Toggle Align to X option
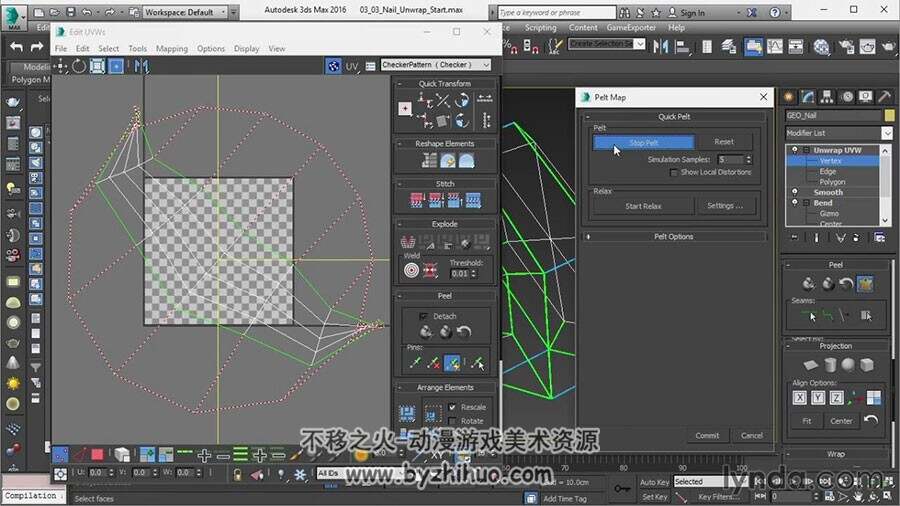900x506 pixels. pos(800,398)
